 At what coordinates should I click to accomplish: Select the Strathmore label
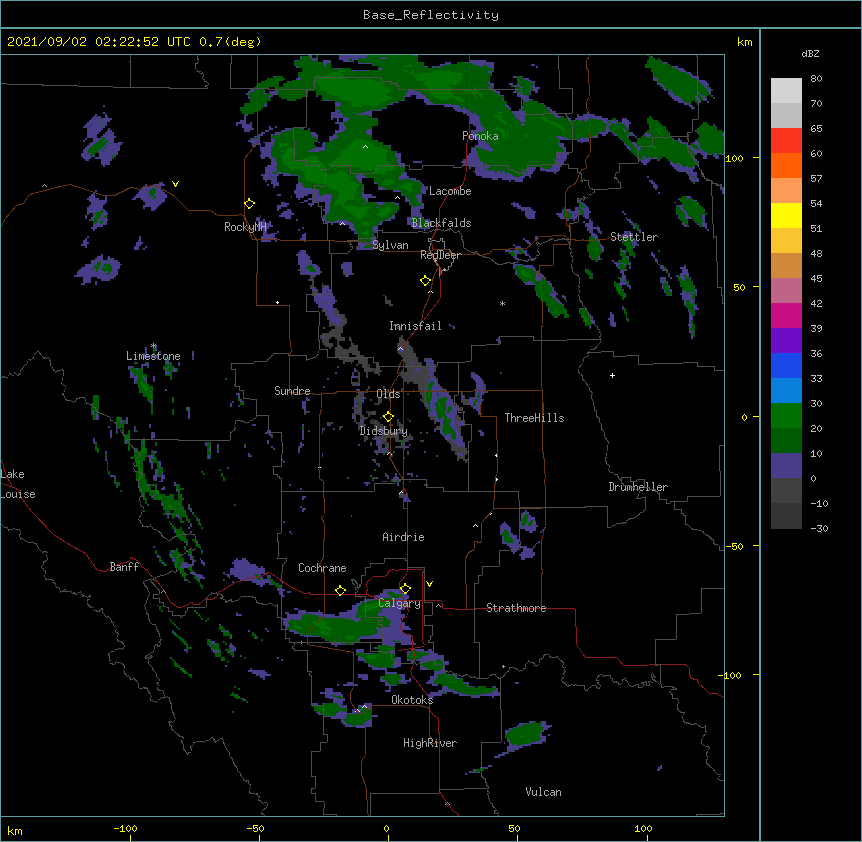tap(516, 608)
